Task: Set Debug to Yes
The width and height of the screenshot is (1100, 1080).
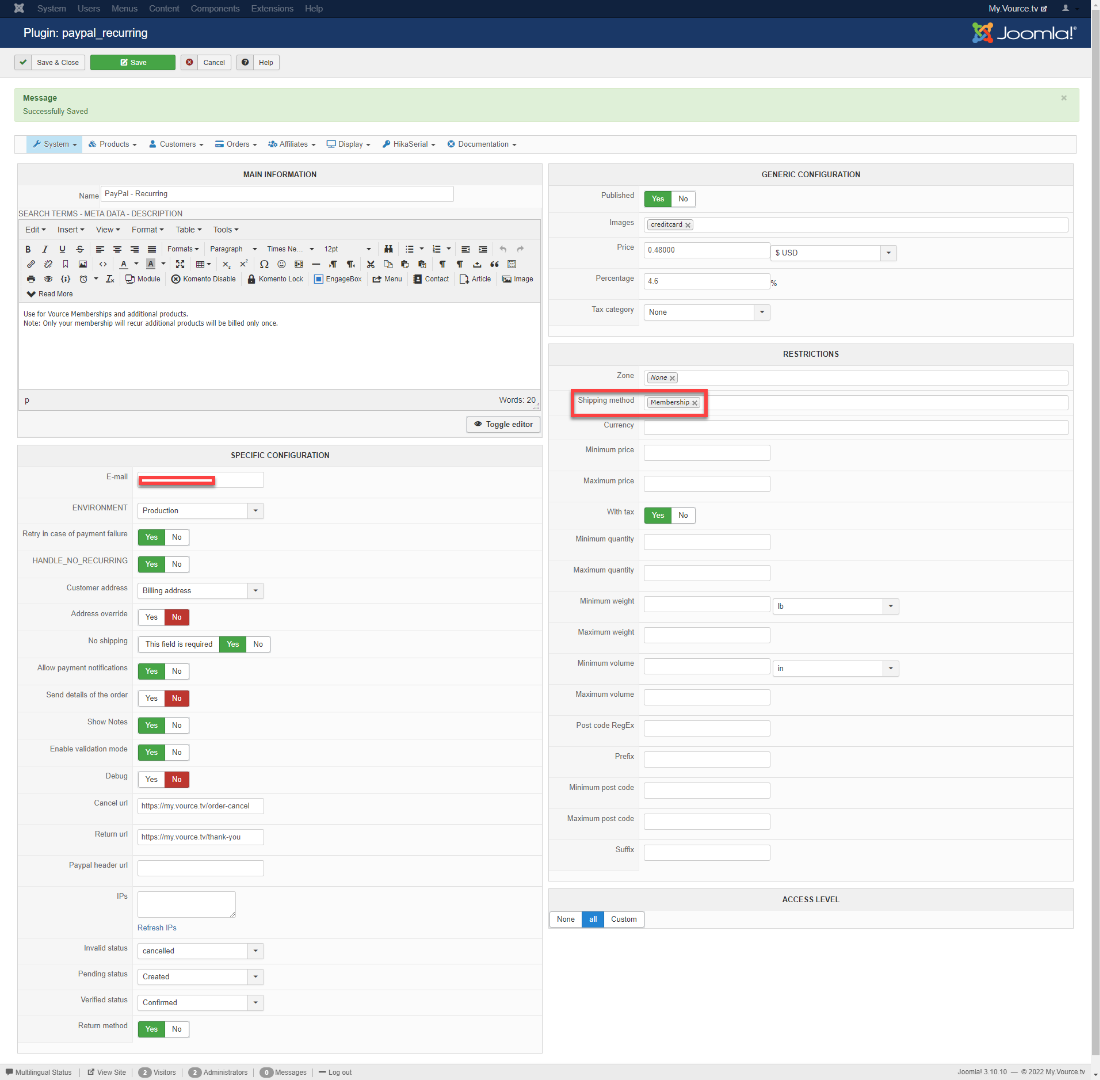Action: coord(152,780)
